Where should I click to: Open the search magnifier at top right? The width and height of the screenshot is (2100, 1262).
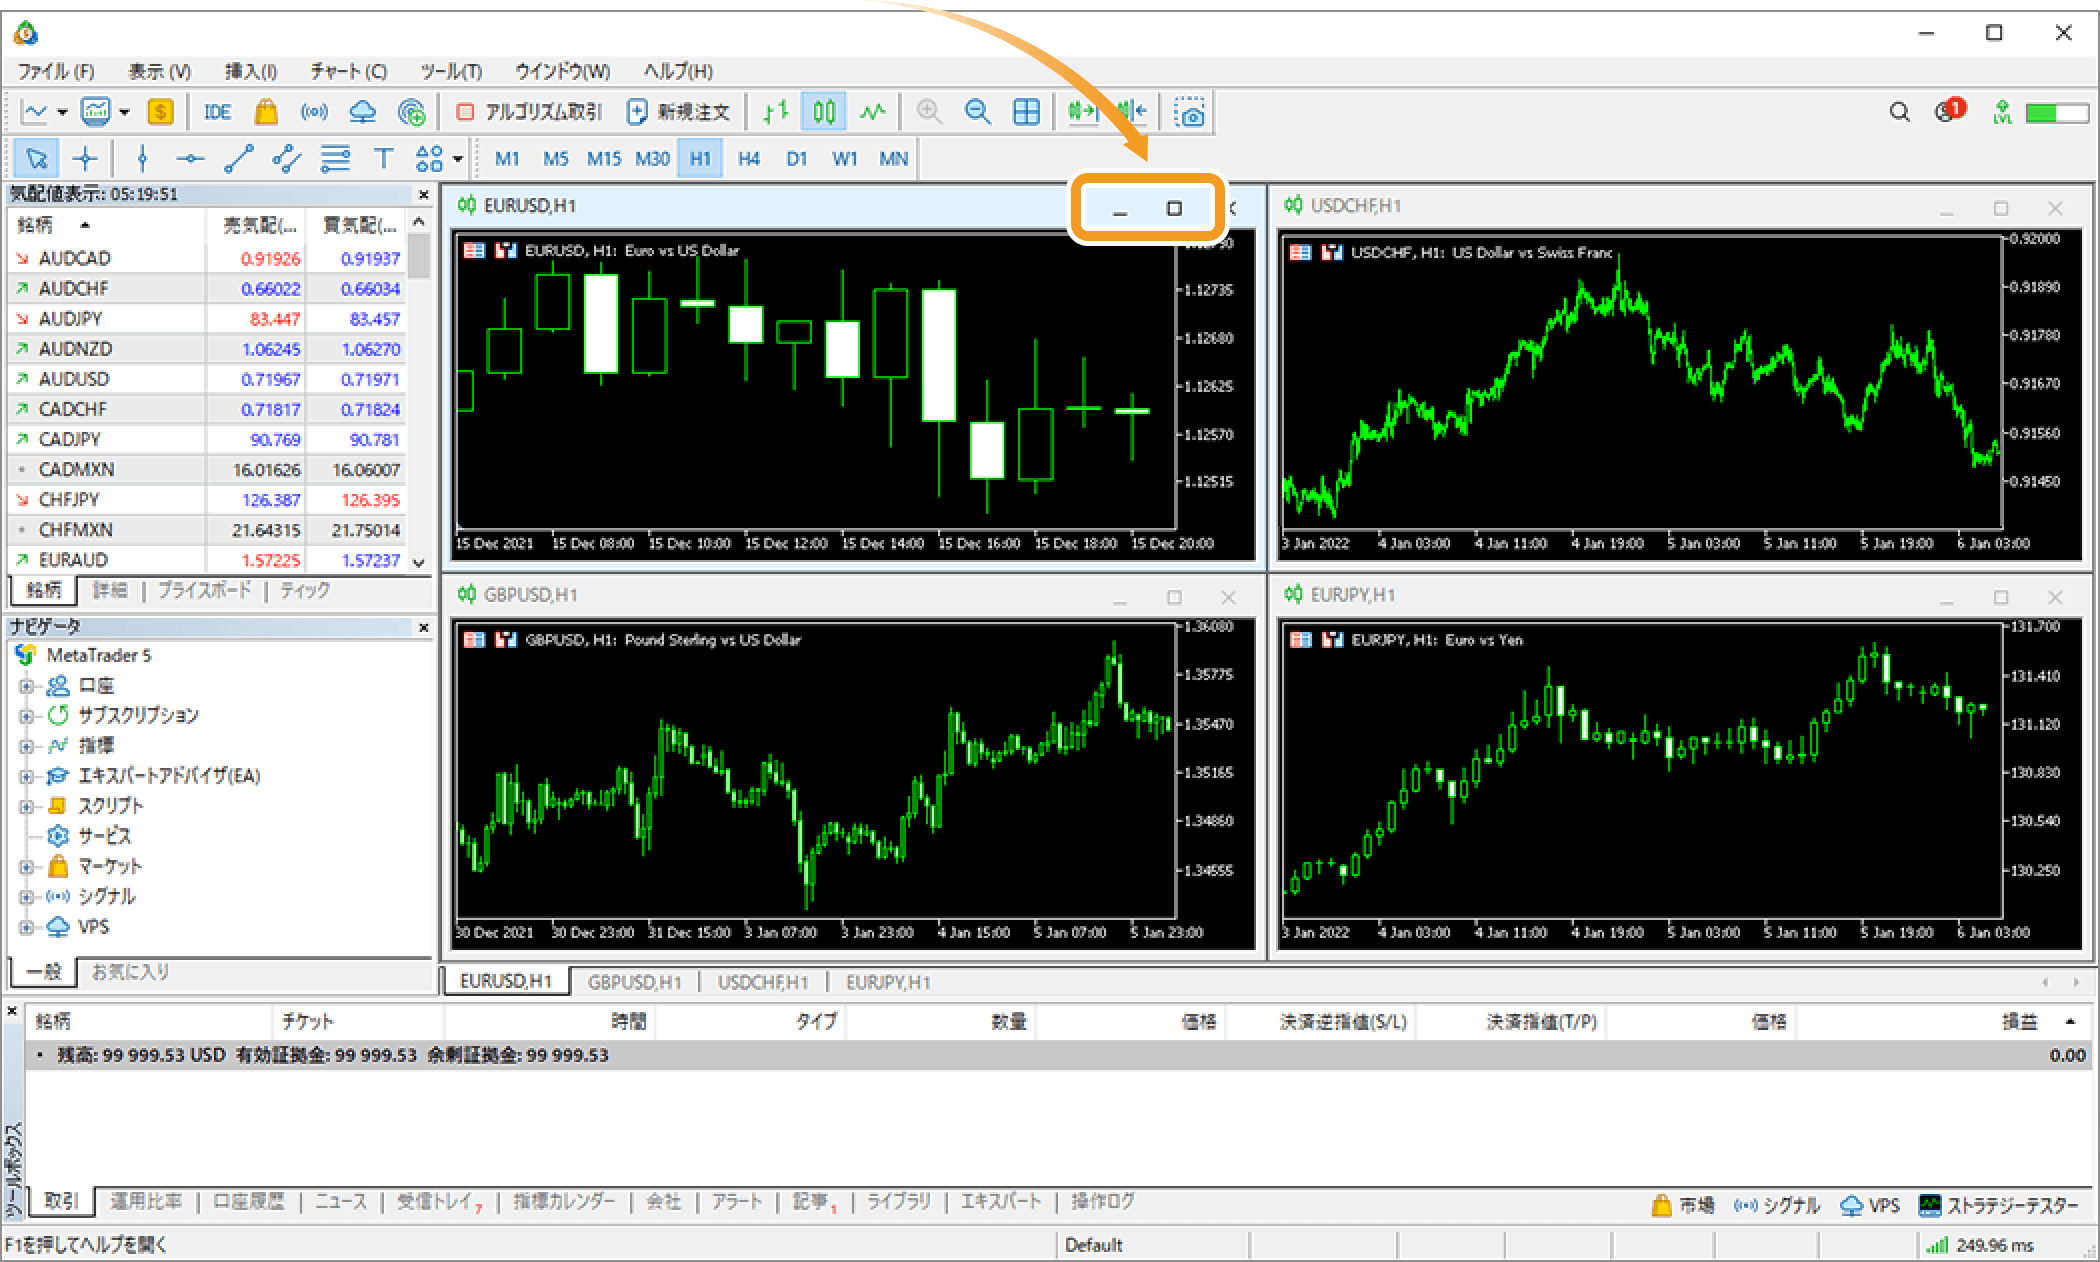[1899, 112]
